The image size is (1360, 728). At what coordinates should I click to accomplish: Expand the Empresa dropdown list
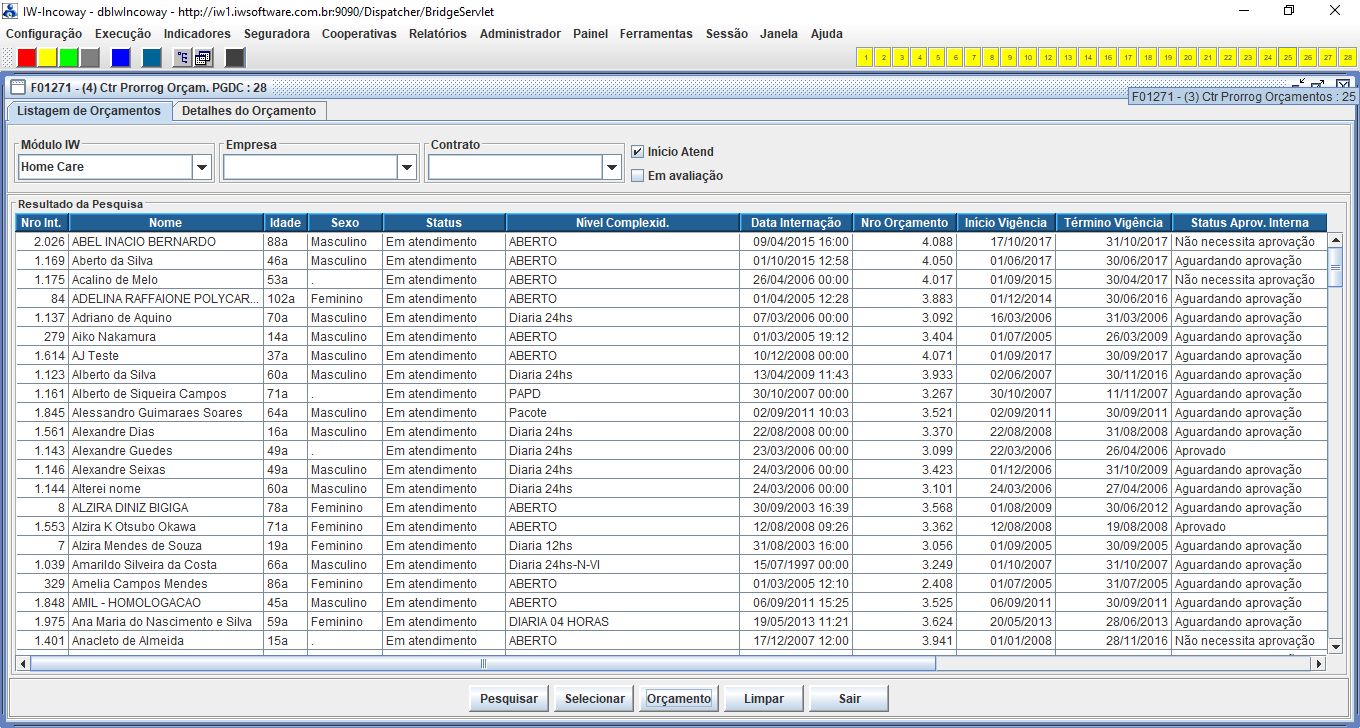[x=407, y=168]
